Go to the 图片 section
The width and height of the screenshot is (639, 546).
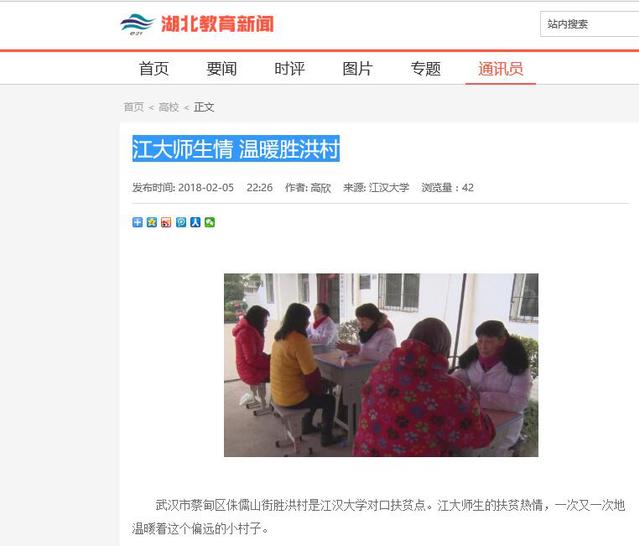(x=357, y=68)
